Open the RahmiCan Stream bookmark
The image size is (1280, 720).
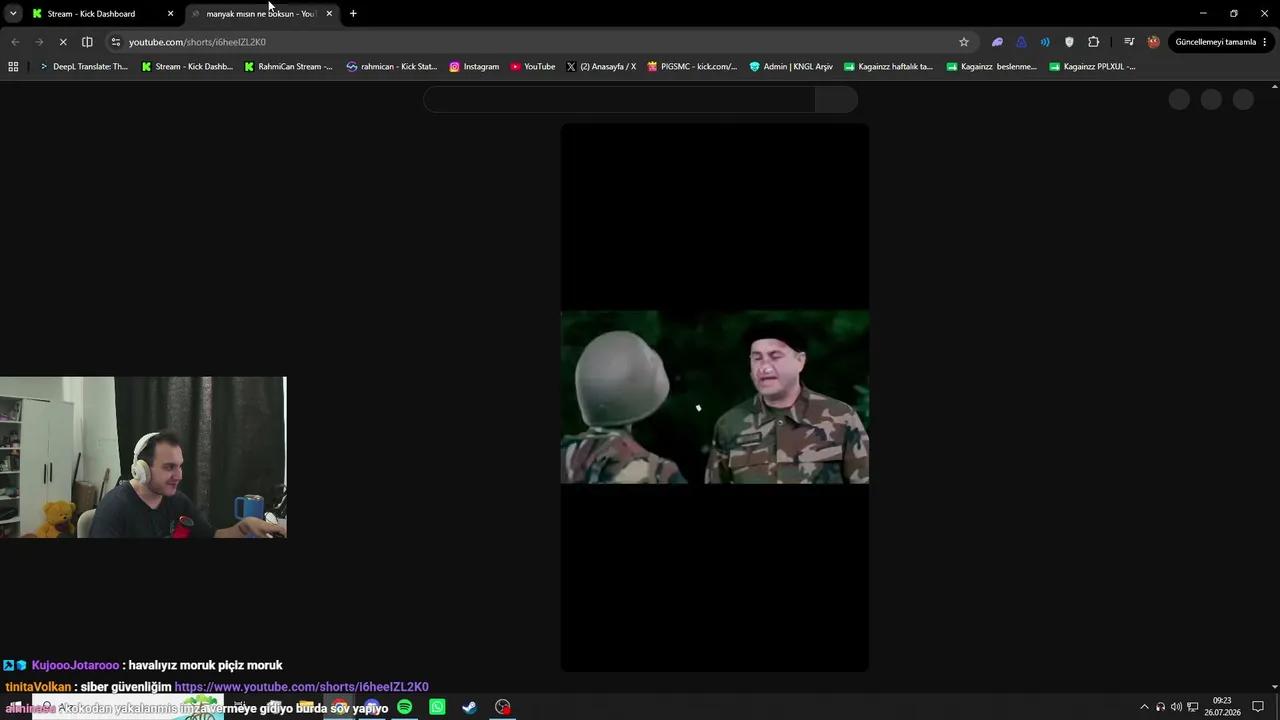(x=289, y=67)
